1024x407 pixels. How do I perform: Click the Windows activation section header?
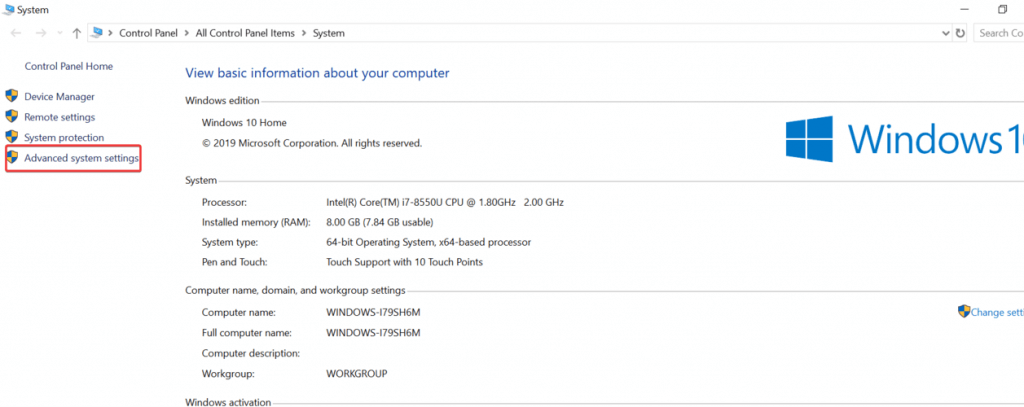point(228,402)
